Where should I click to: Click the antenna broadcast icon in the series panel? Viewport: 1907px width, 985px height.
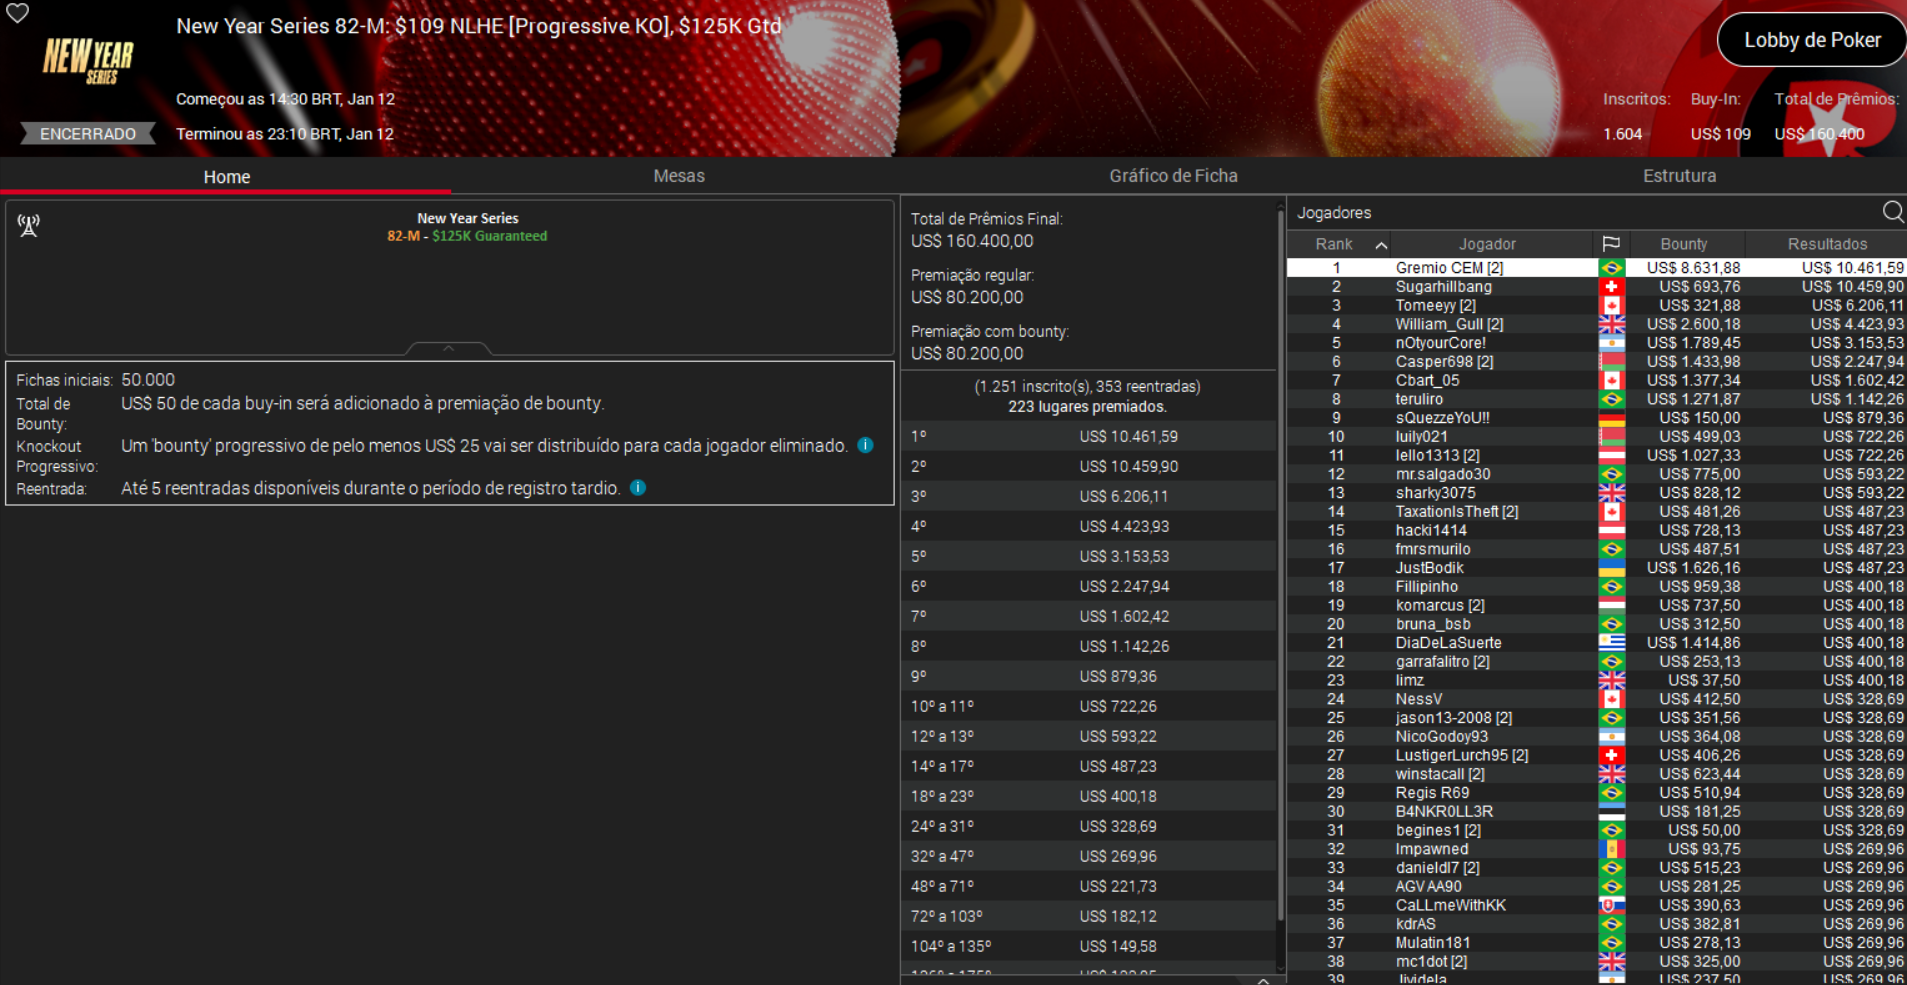(29, 225)
